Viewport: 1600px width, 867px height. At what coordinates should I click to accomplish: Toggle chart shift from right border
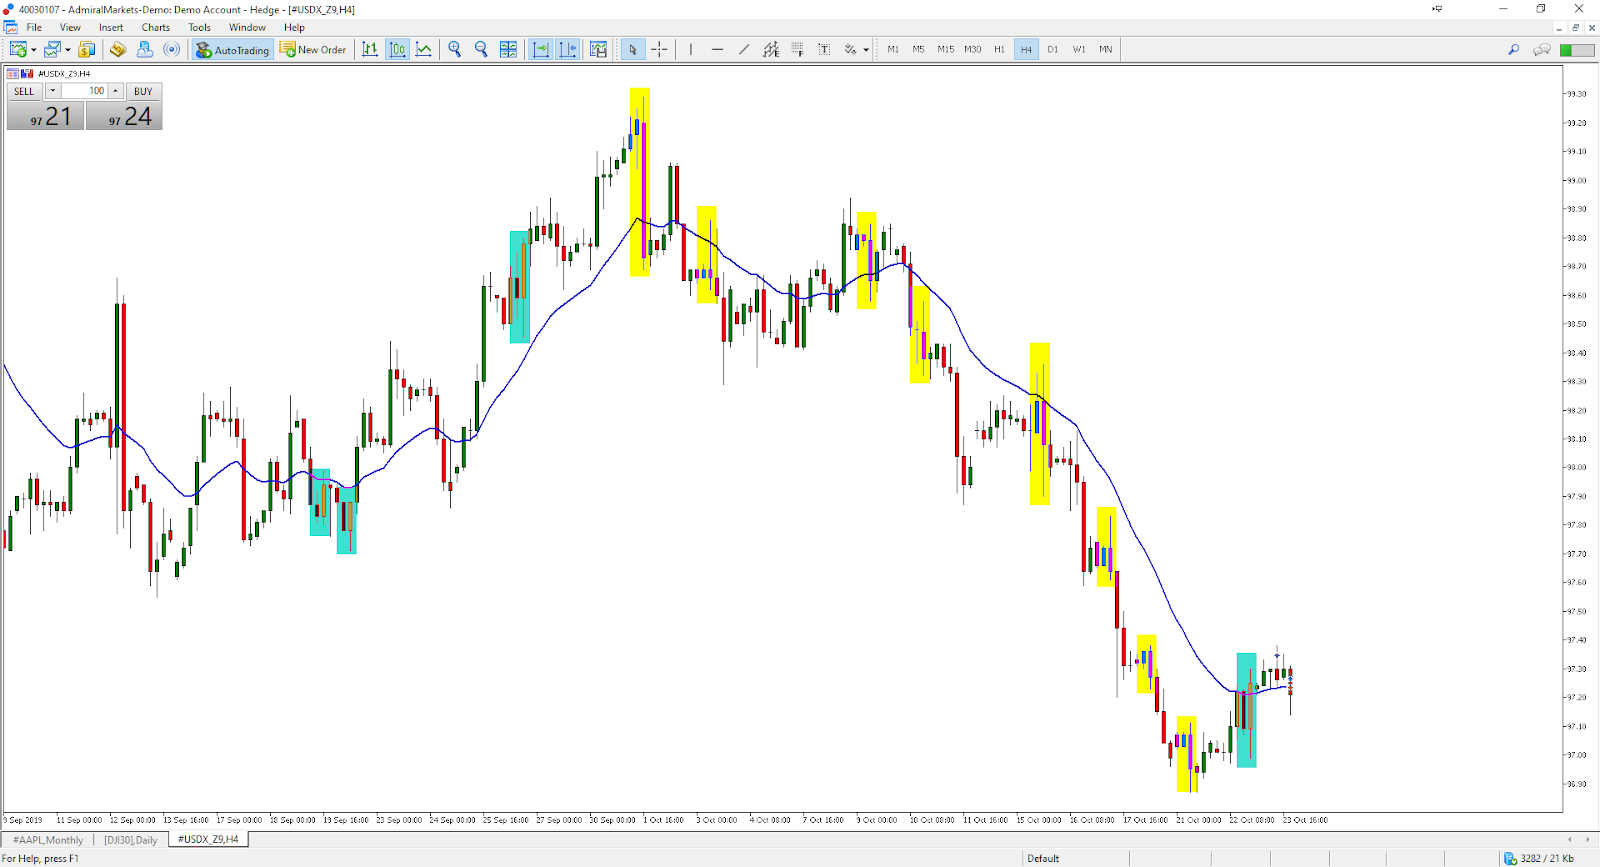pos(568,49)
